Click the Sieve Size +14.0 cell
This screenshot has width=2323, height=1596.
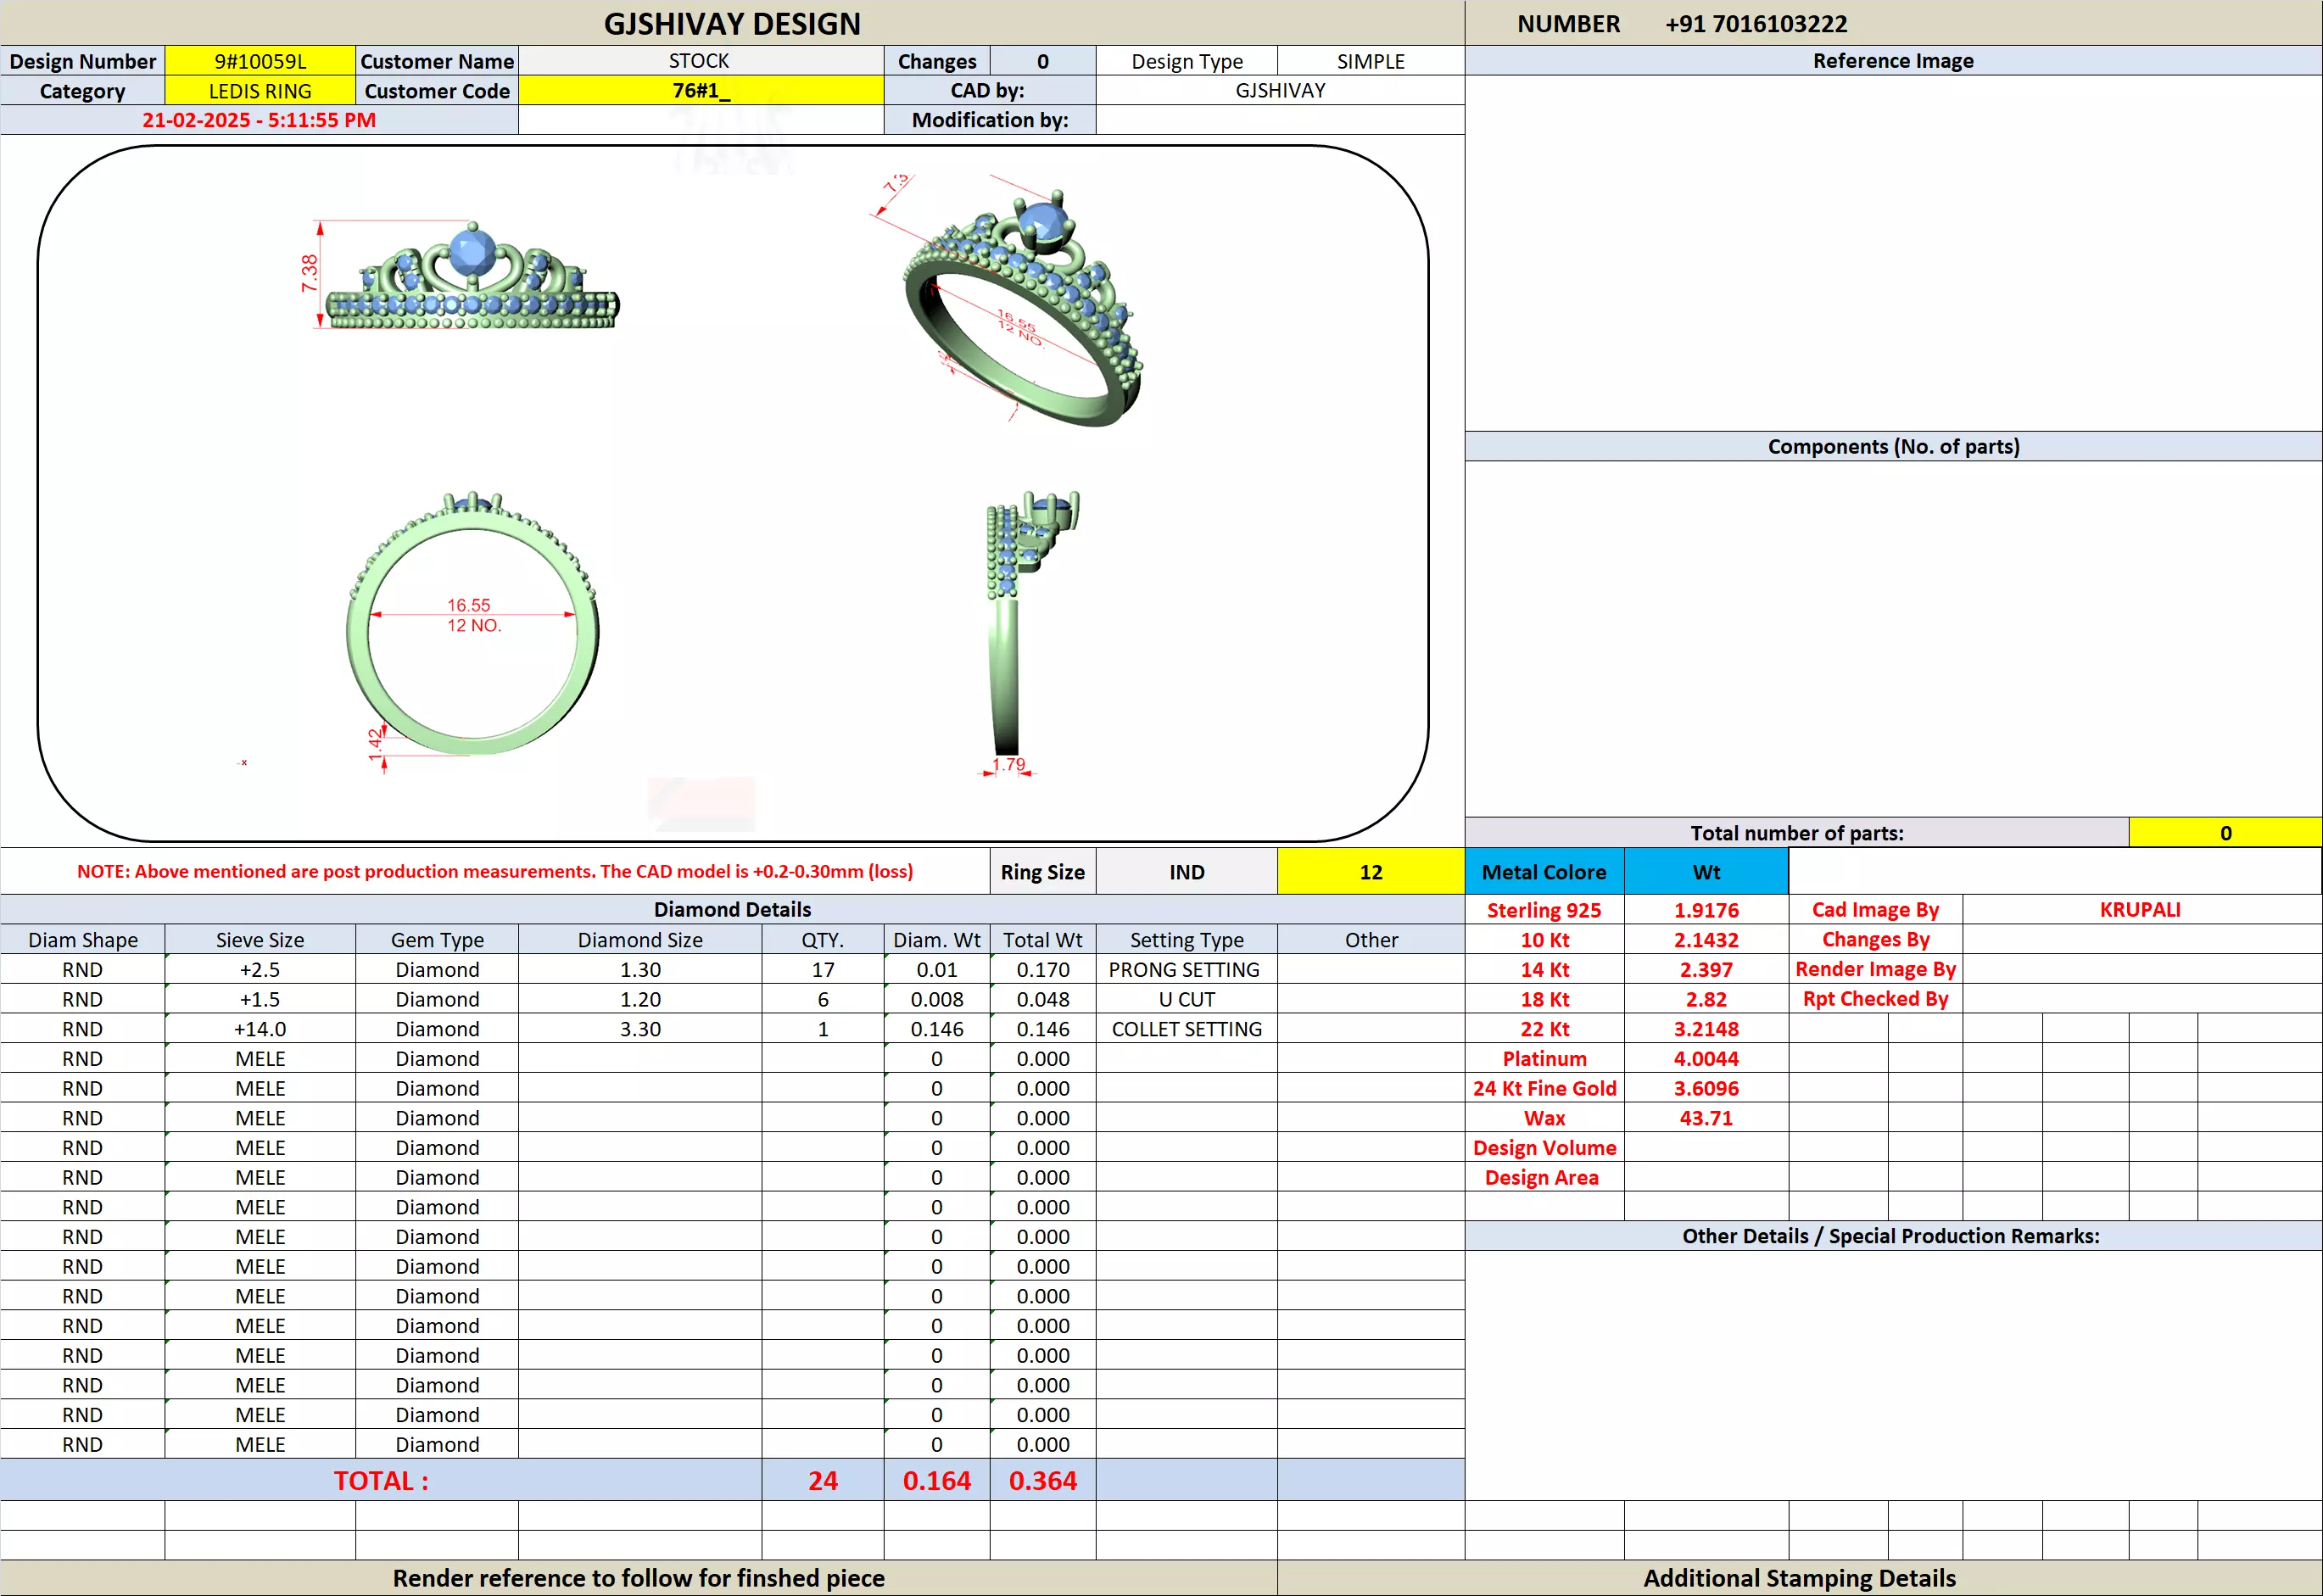coord(260,1029)
